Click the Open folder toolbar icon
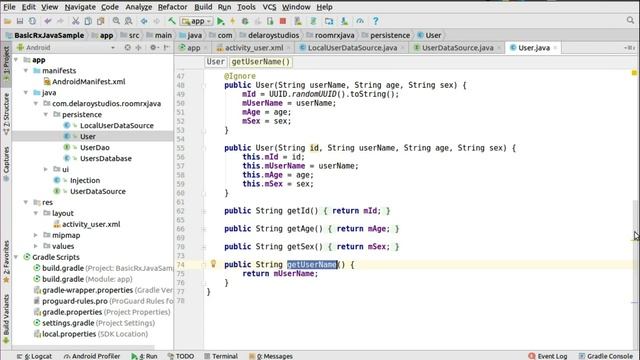This screenshot has height=360, width=640. [x=7, y=21]
